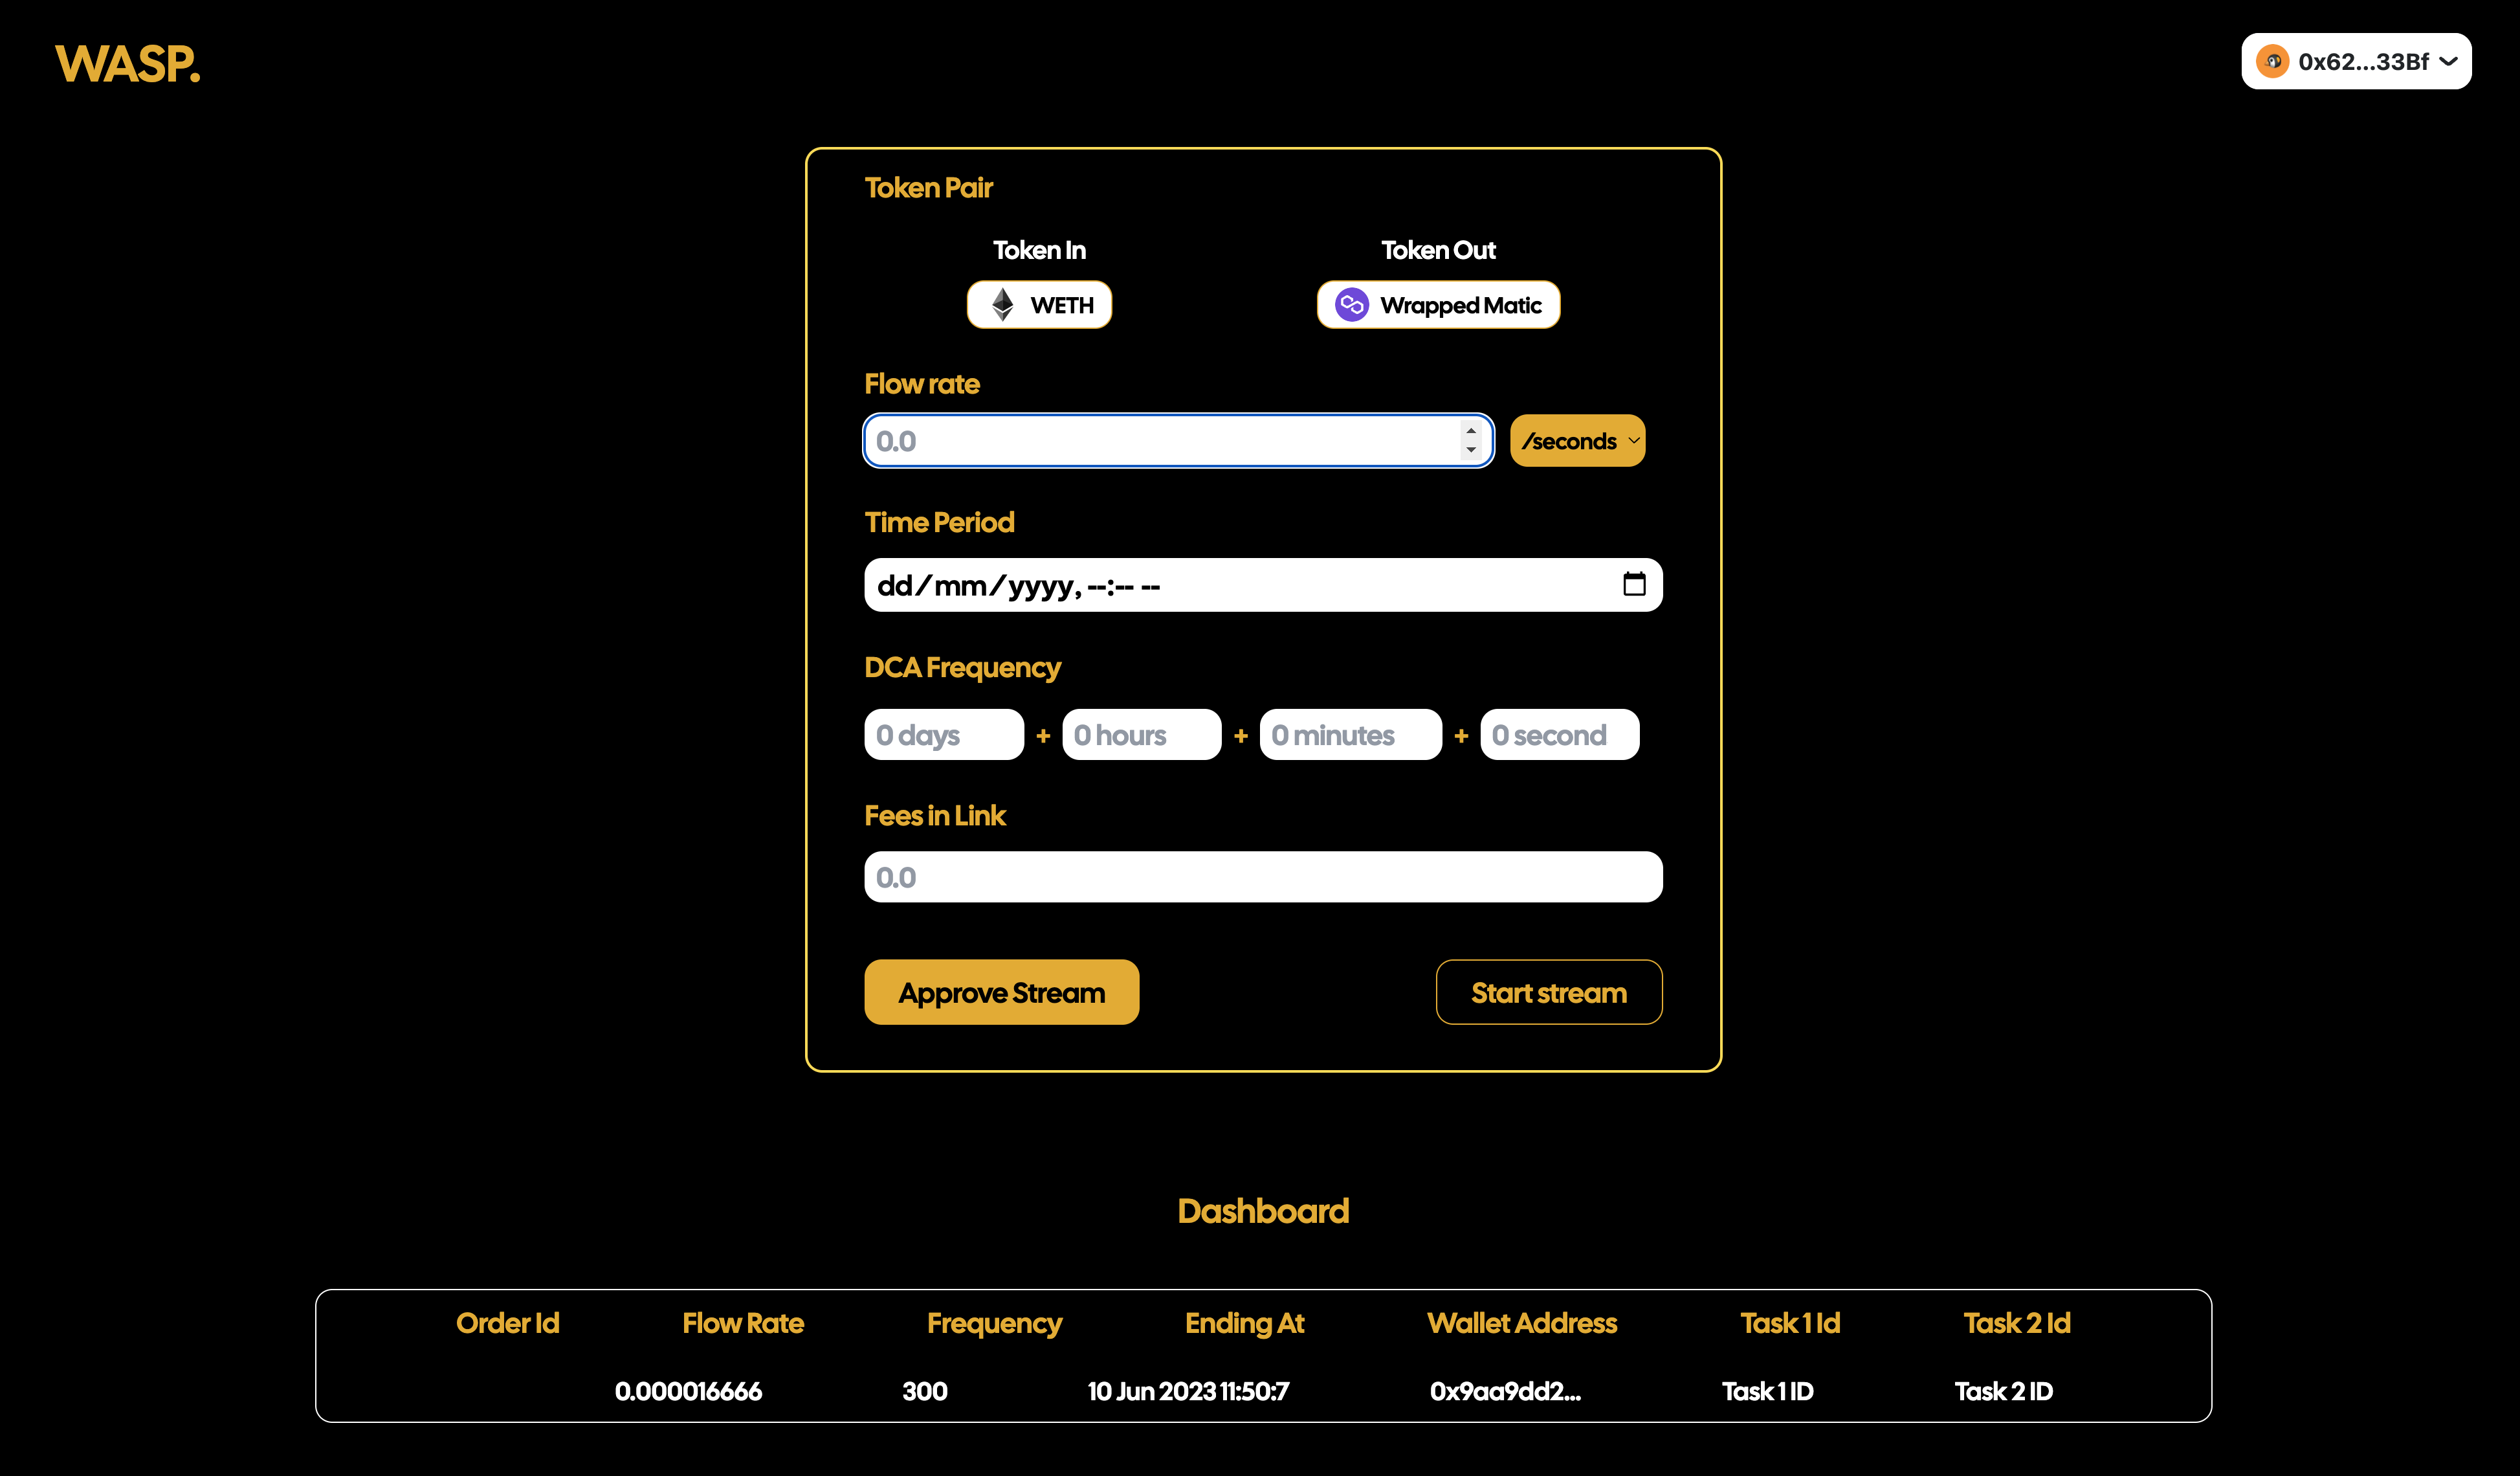
Task: Expand the wallet address dropdown
Action: (x=2449, y=61)
